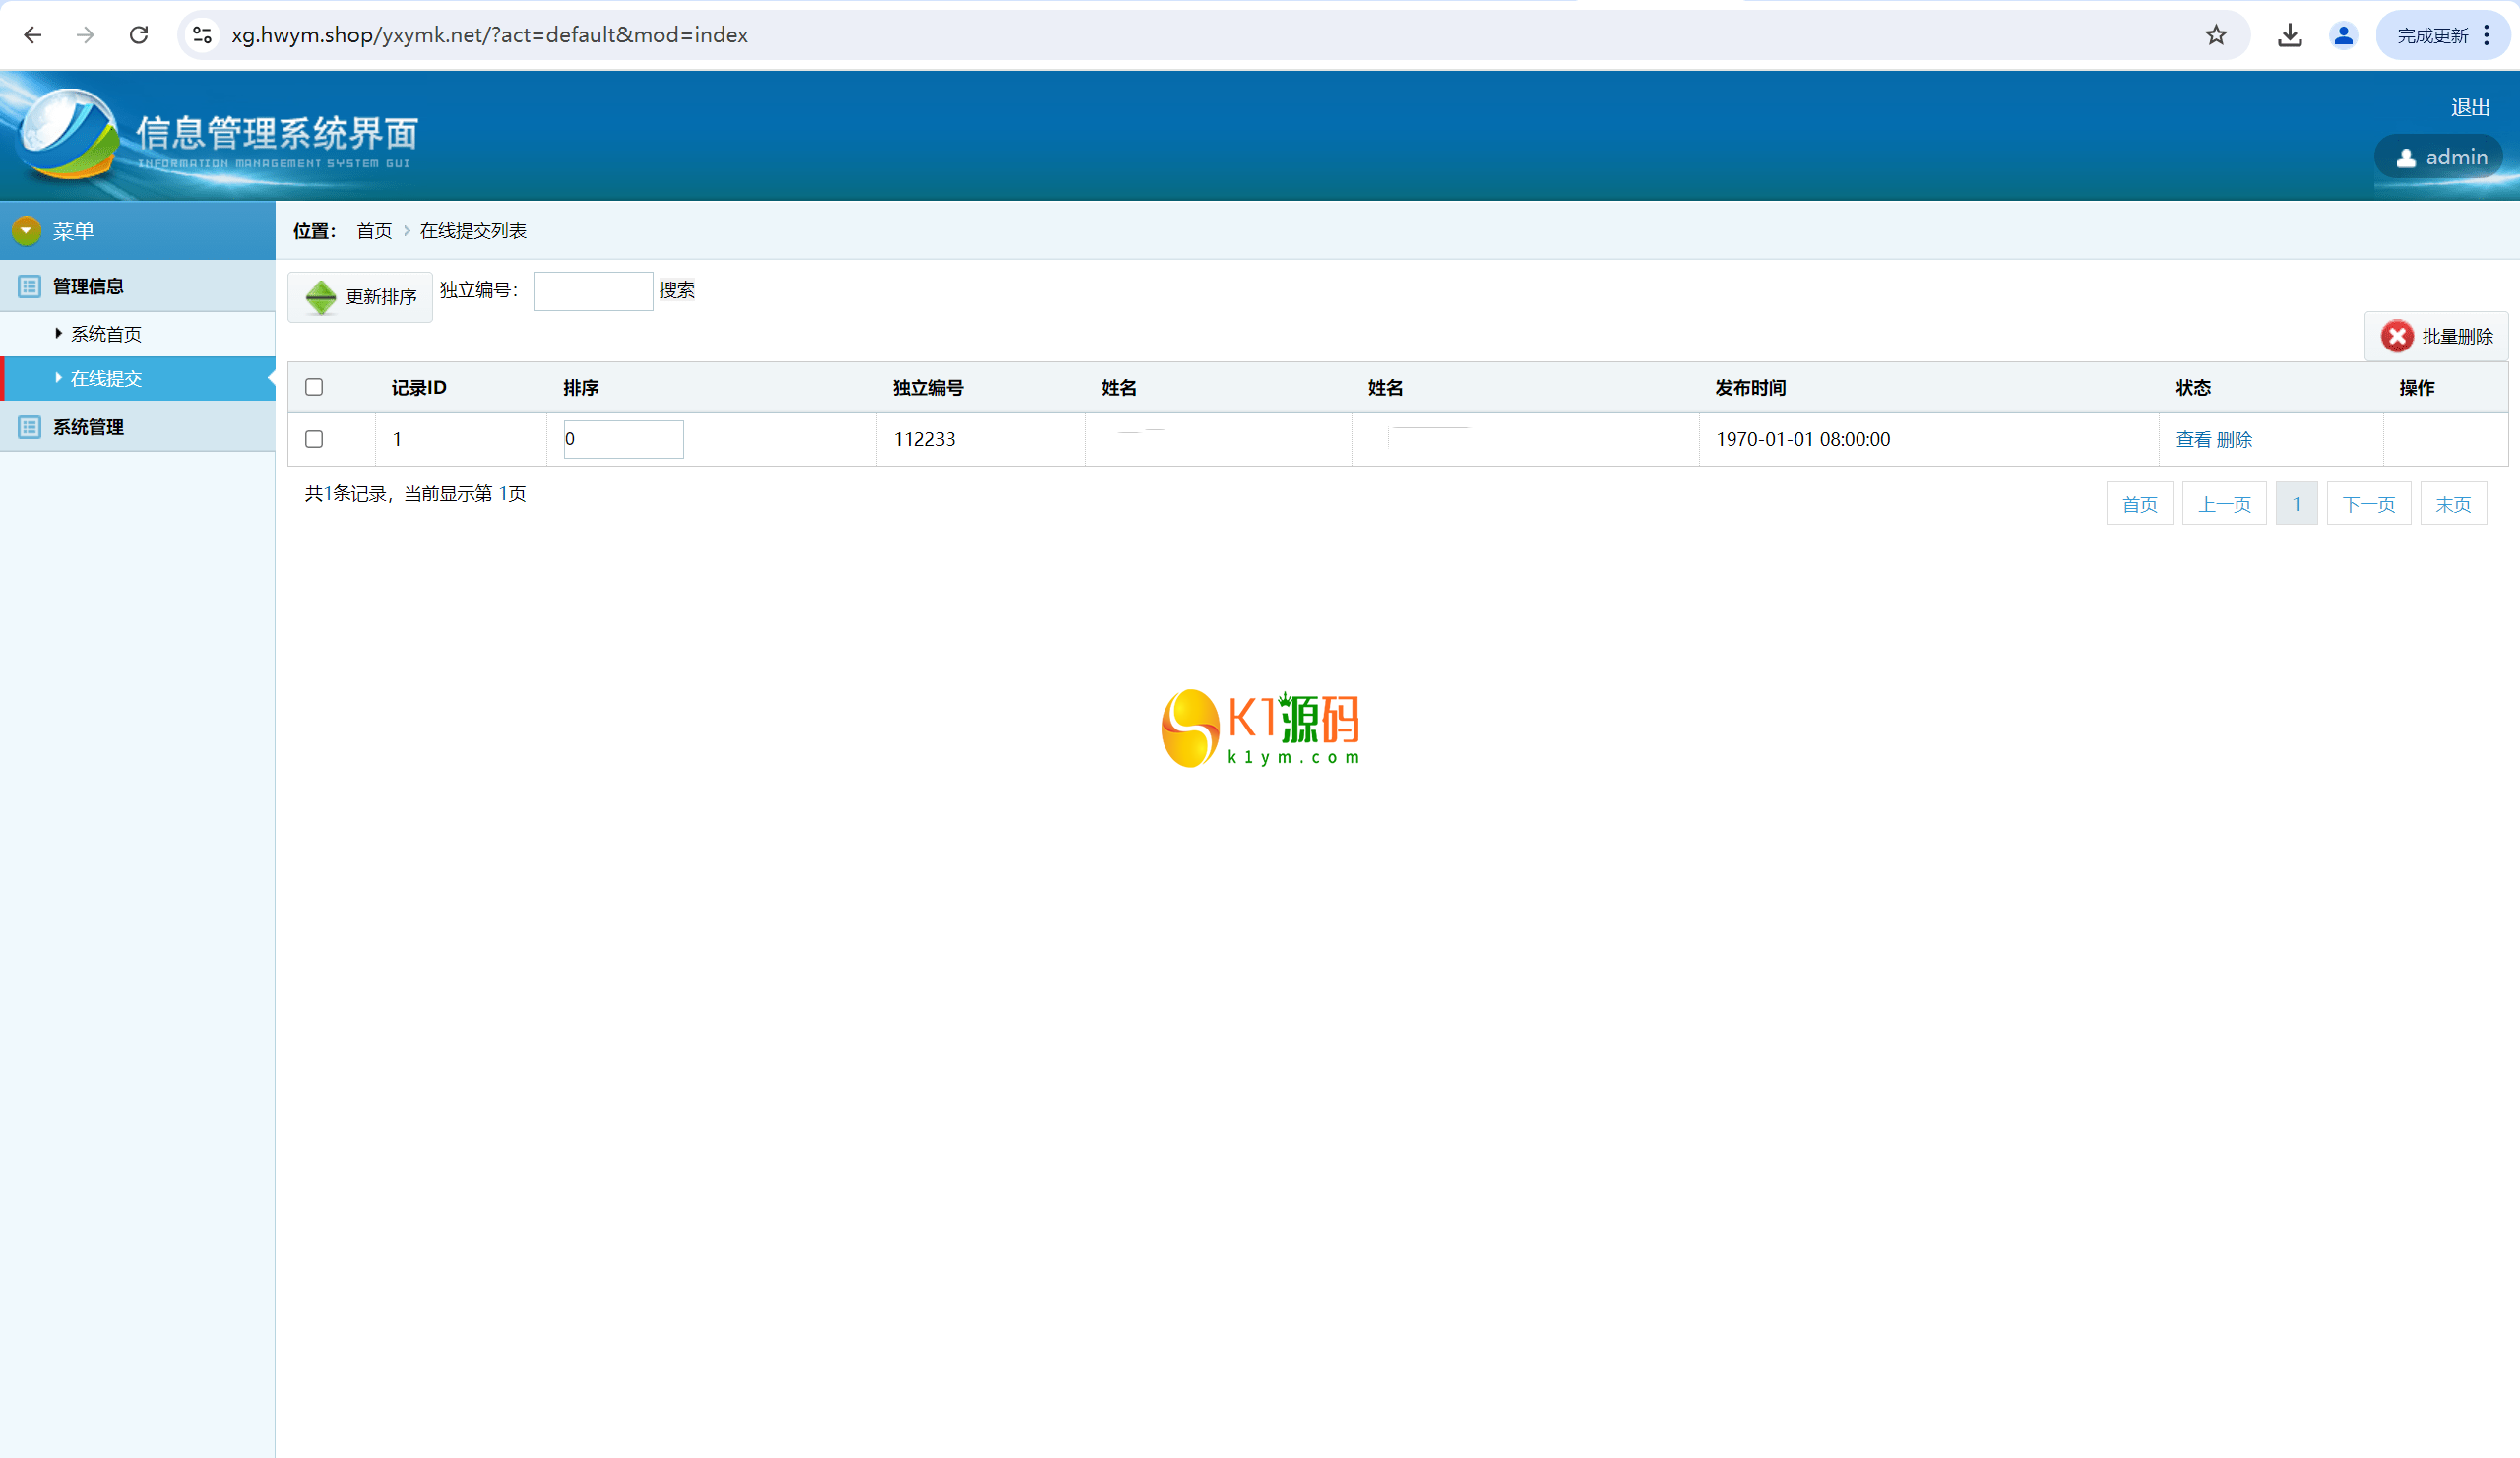
Task: Tick the checkbox for record 1
Action: coord(314,439)
